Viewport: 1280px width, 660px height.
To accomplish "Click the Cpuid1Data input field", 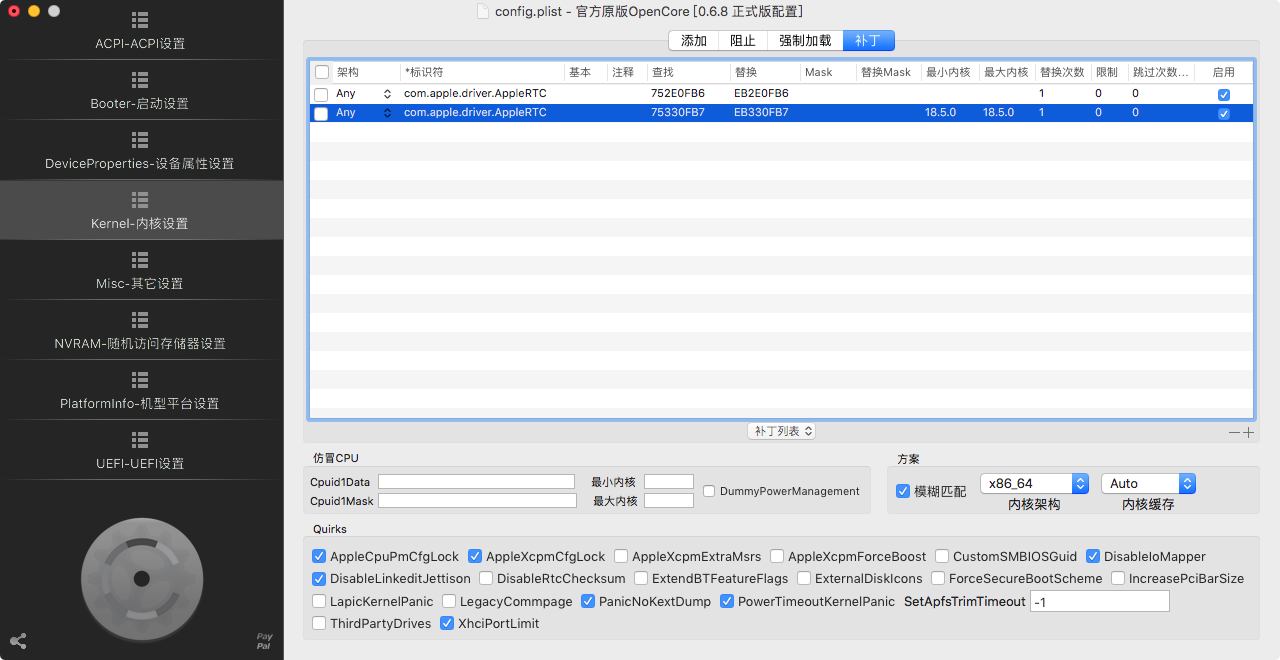I will (476, 481).
